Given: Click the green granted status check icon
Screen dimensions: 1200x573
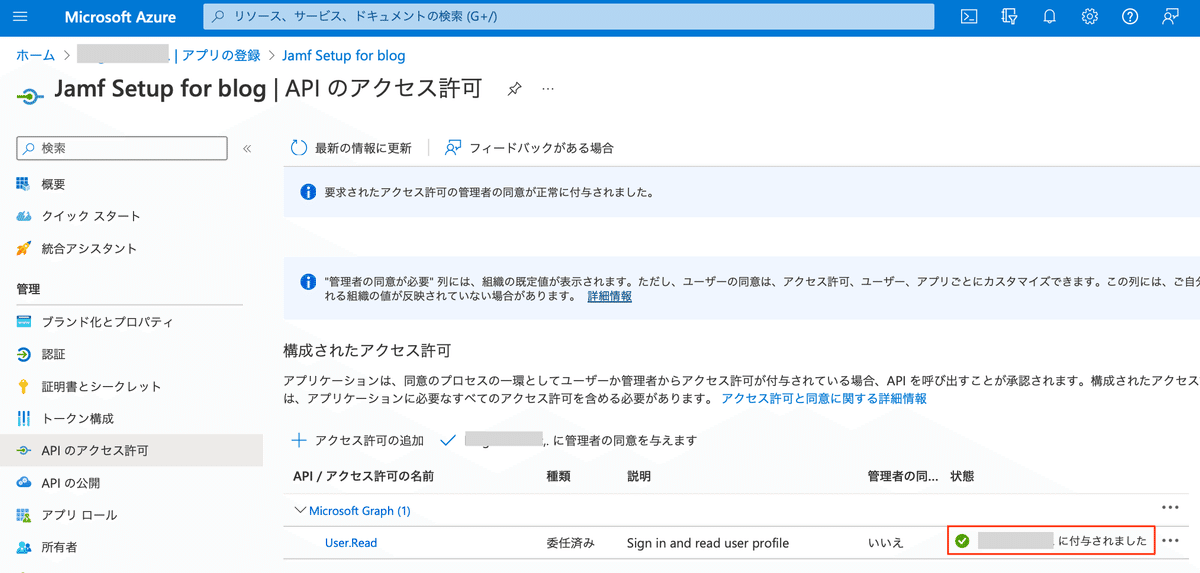Looking at the screenshot, I should click(962, 541).
